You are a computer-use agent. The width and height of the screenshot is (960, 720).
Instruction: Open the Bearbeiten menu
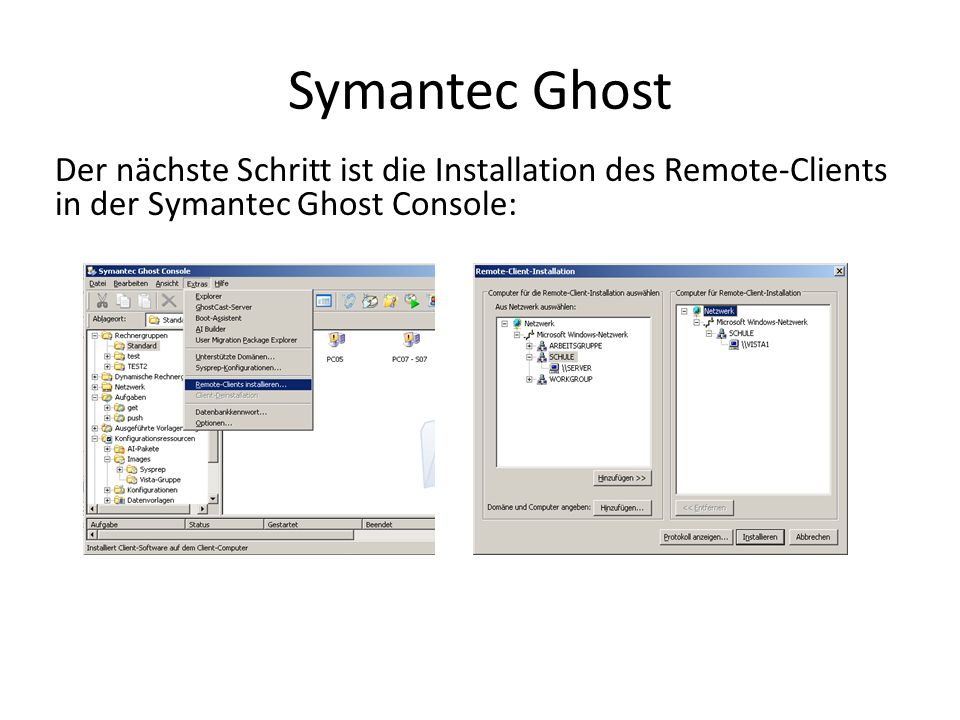130,283
